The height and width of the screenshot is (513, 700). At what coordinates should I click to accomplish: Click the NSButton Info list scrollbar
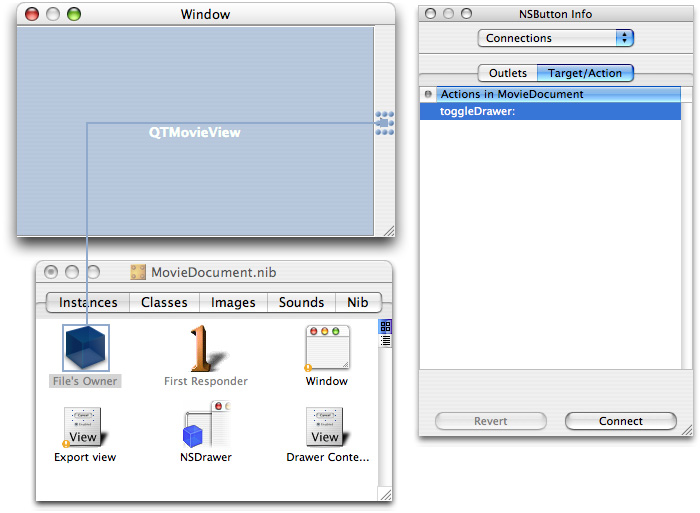tap(687, 236)
